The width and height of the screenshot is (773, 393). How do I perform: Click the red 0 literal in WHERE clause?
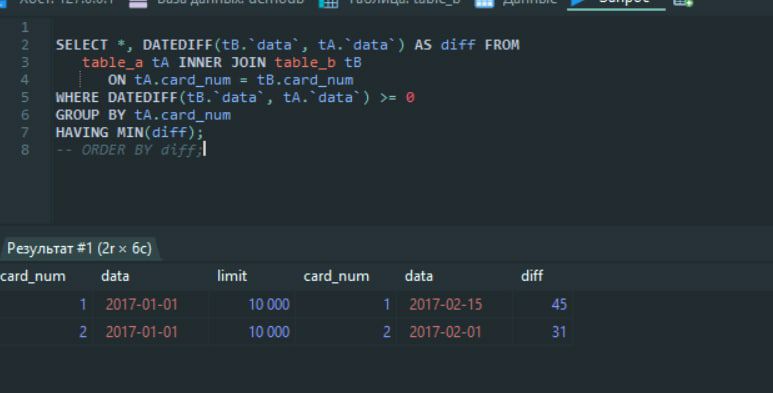[x=410, y=98]
